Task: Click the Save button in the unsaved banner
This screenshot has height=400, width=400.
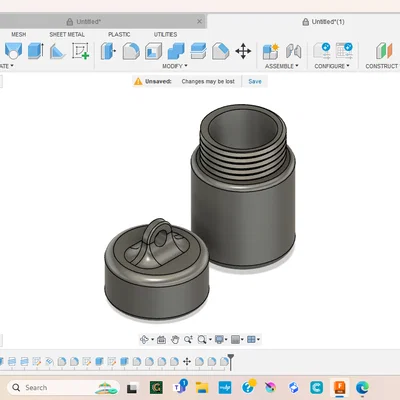Action: (x=255, y=81)
